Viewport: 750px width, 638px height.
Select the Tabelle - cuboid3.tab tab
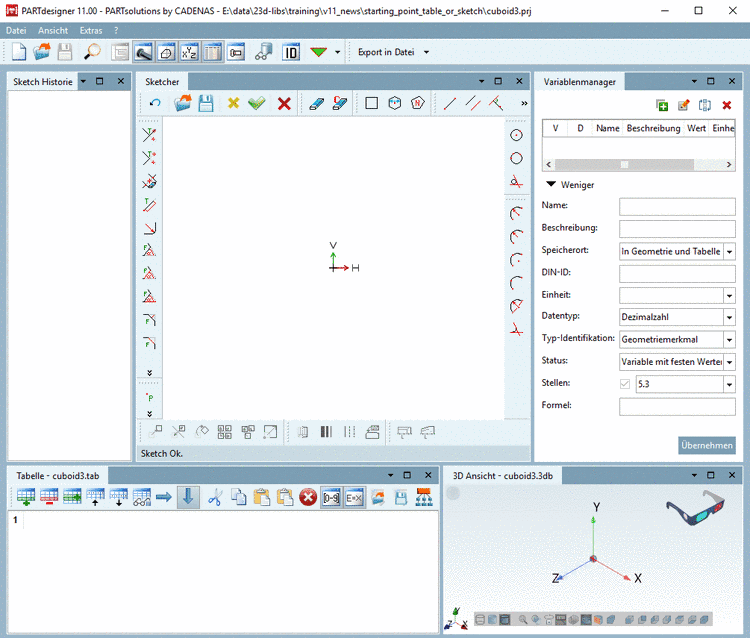(58, 476)
